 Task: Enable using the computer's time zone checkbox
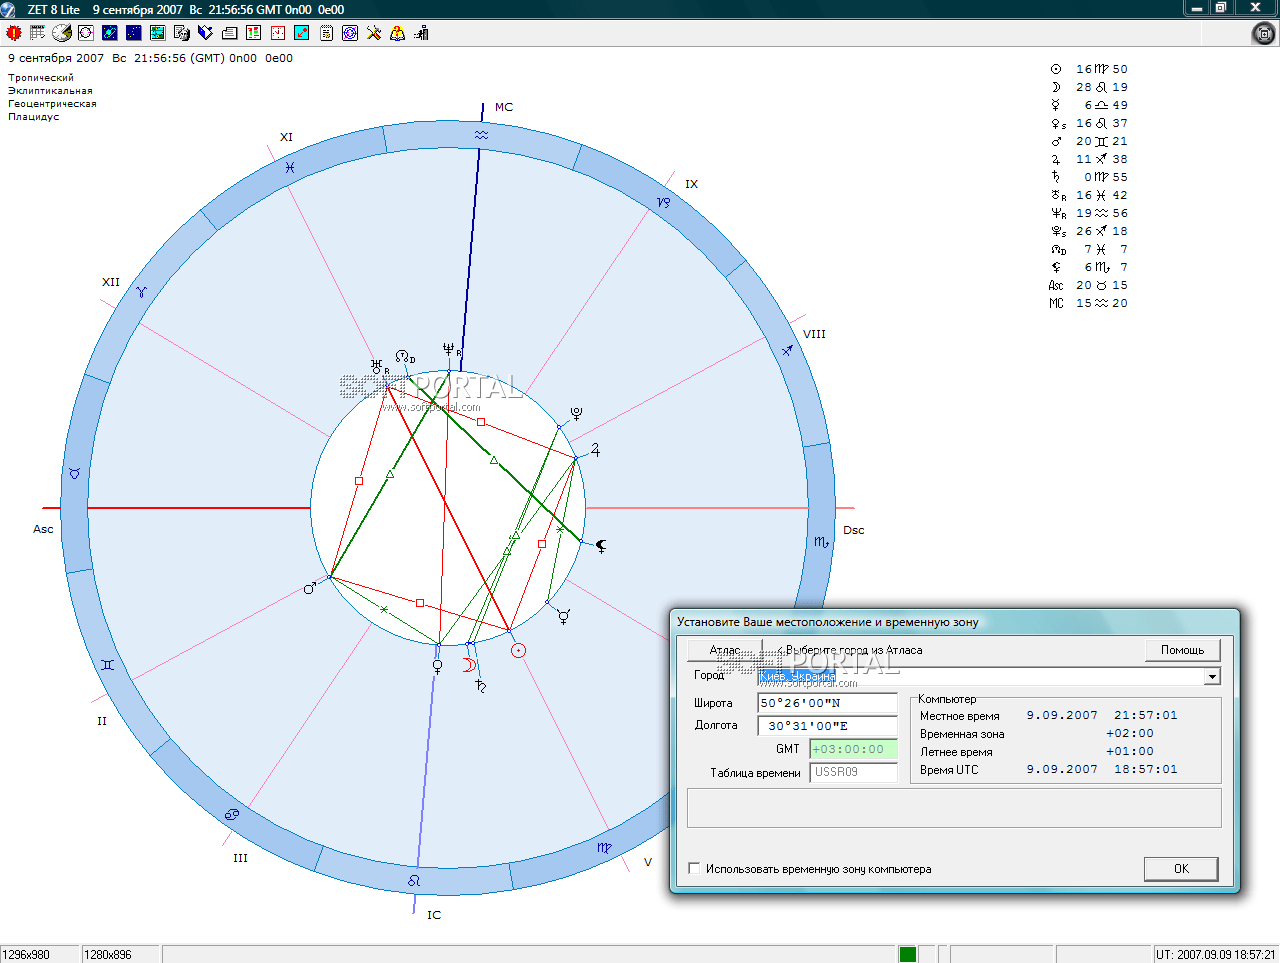tap(694, 869)
